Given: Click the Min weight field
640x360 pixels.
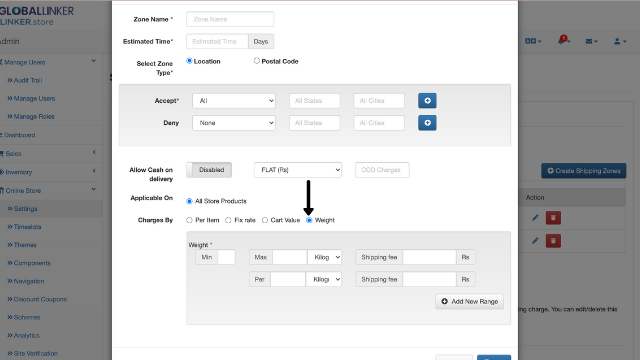Looking at the screenshot, I should click(x=226, y=257).
